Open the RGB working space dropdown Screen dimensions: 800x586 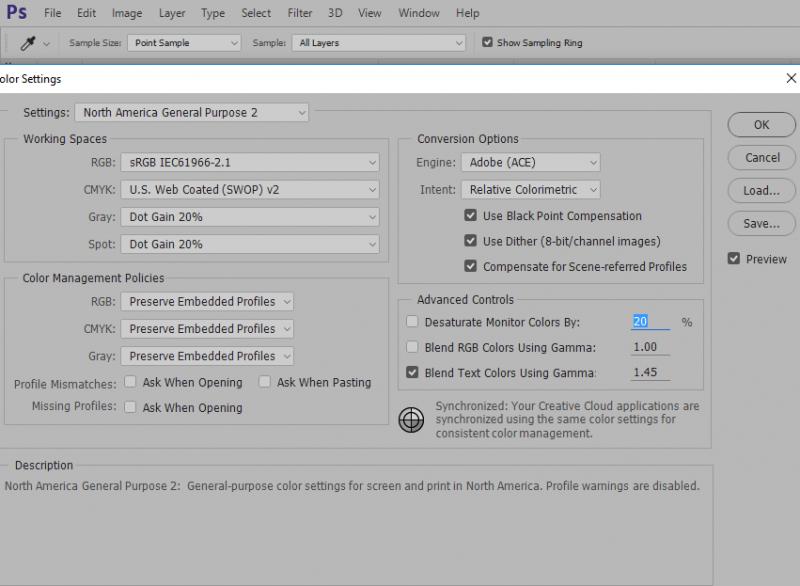pyautogui.click(x=250, y=162)
